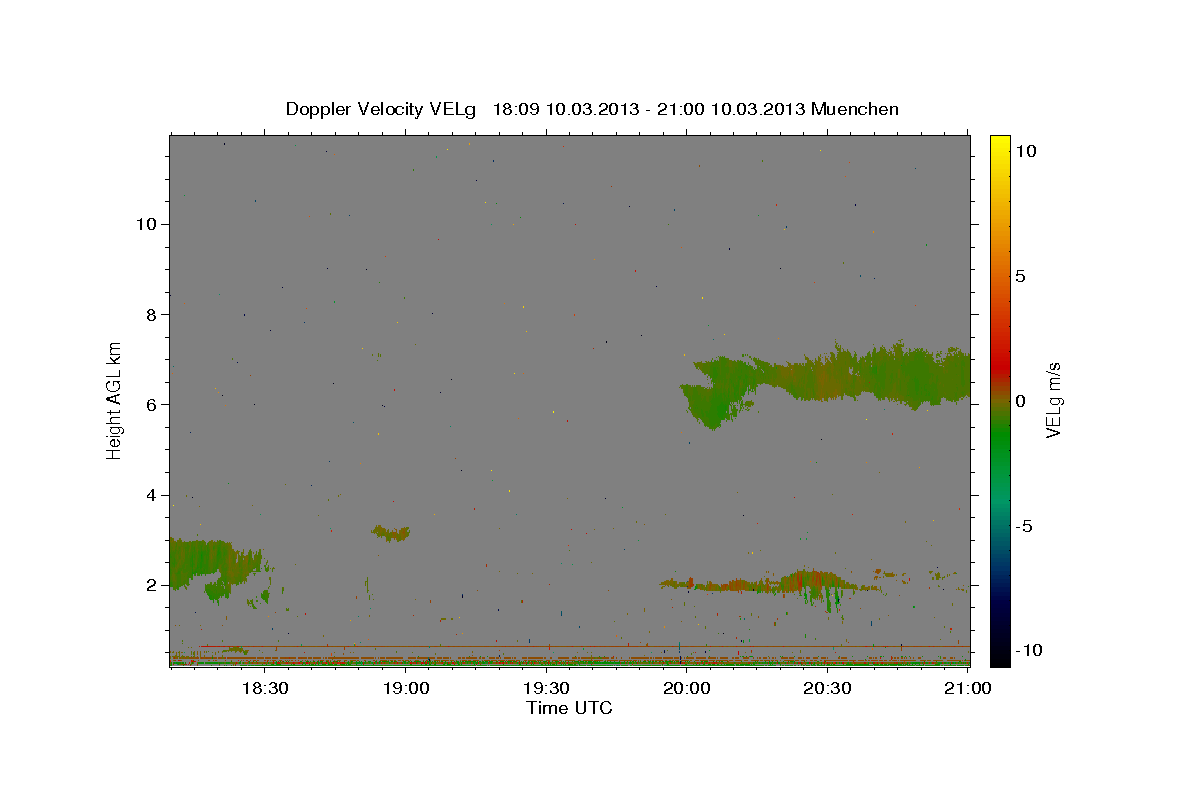Click the colorbar value 10
1200x800 pixels.
click(1025, 151)
